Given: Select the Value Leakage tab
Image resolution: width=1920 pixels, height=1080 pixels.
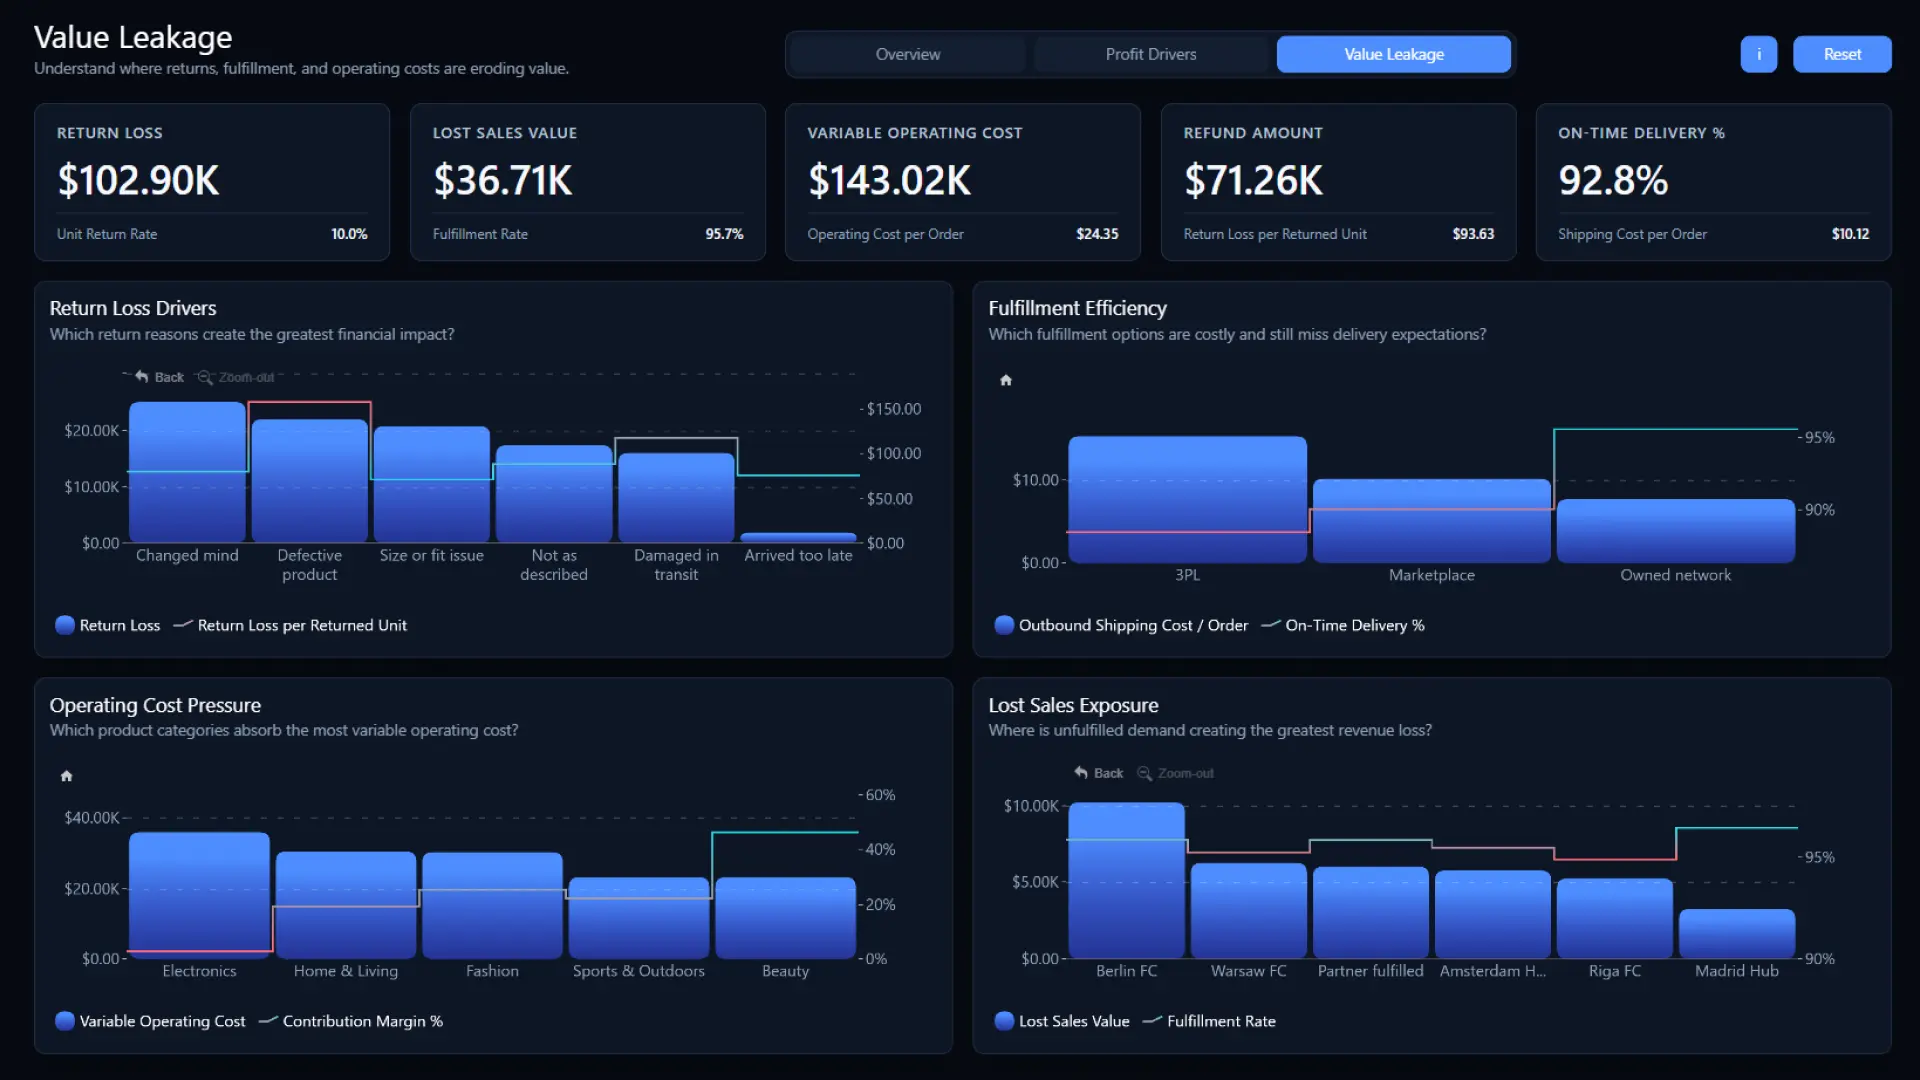Looking at the screenshot, I should (x=1393, y=54).
